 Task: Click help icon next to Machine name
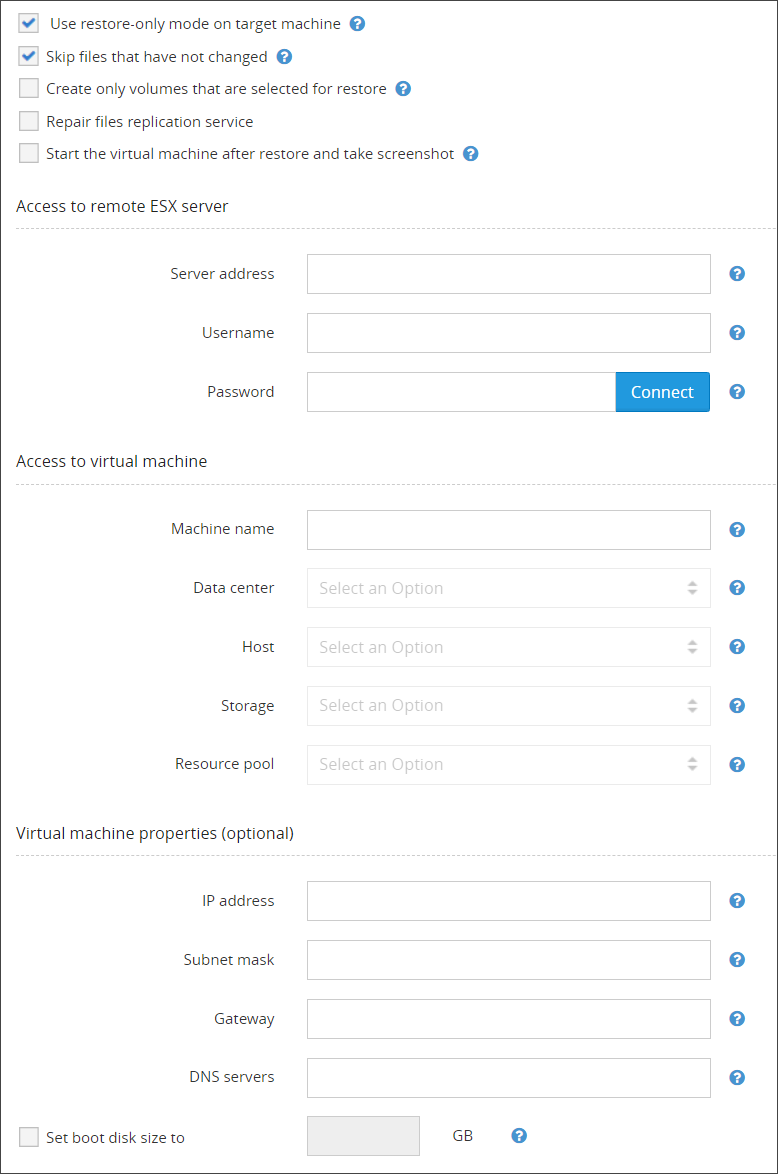click(737, 530)
